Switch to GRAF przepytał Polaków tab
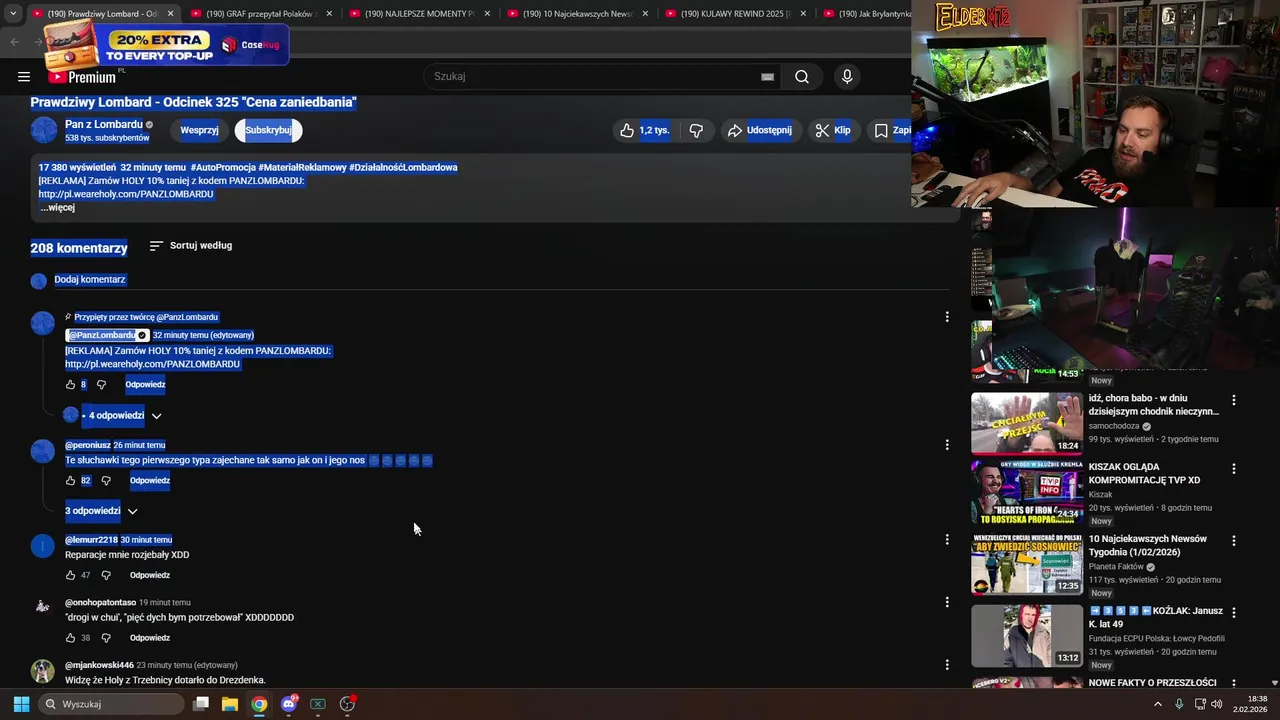This screenshot has height=720, width=1280. click(x=260, y=14)
